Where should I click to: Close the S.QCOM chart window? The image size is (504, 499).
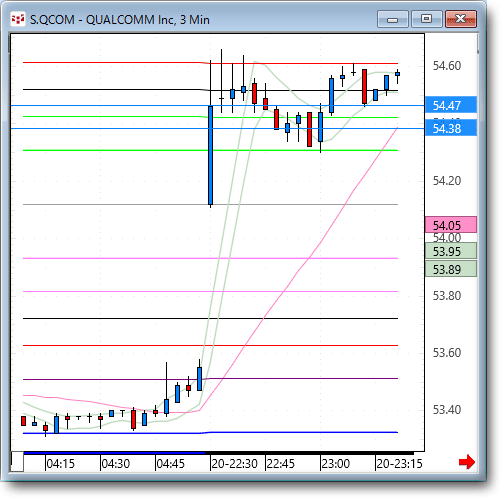coord(461,19)
